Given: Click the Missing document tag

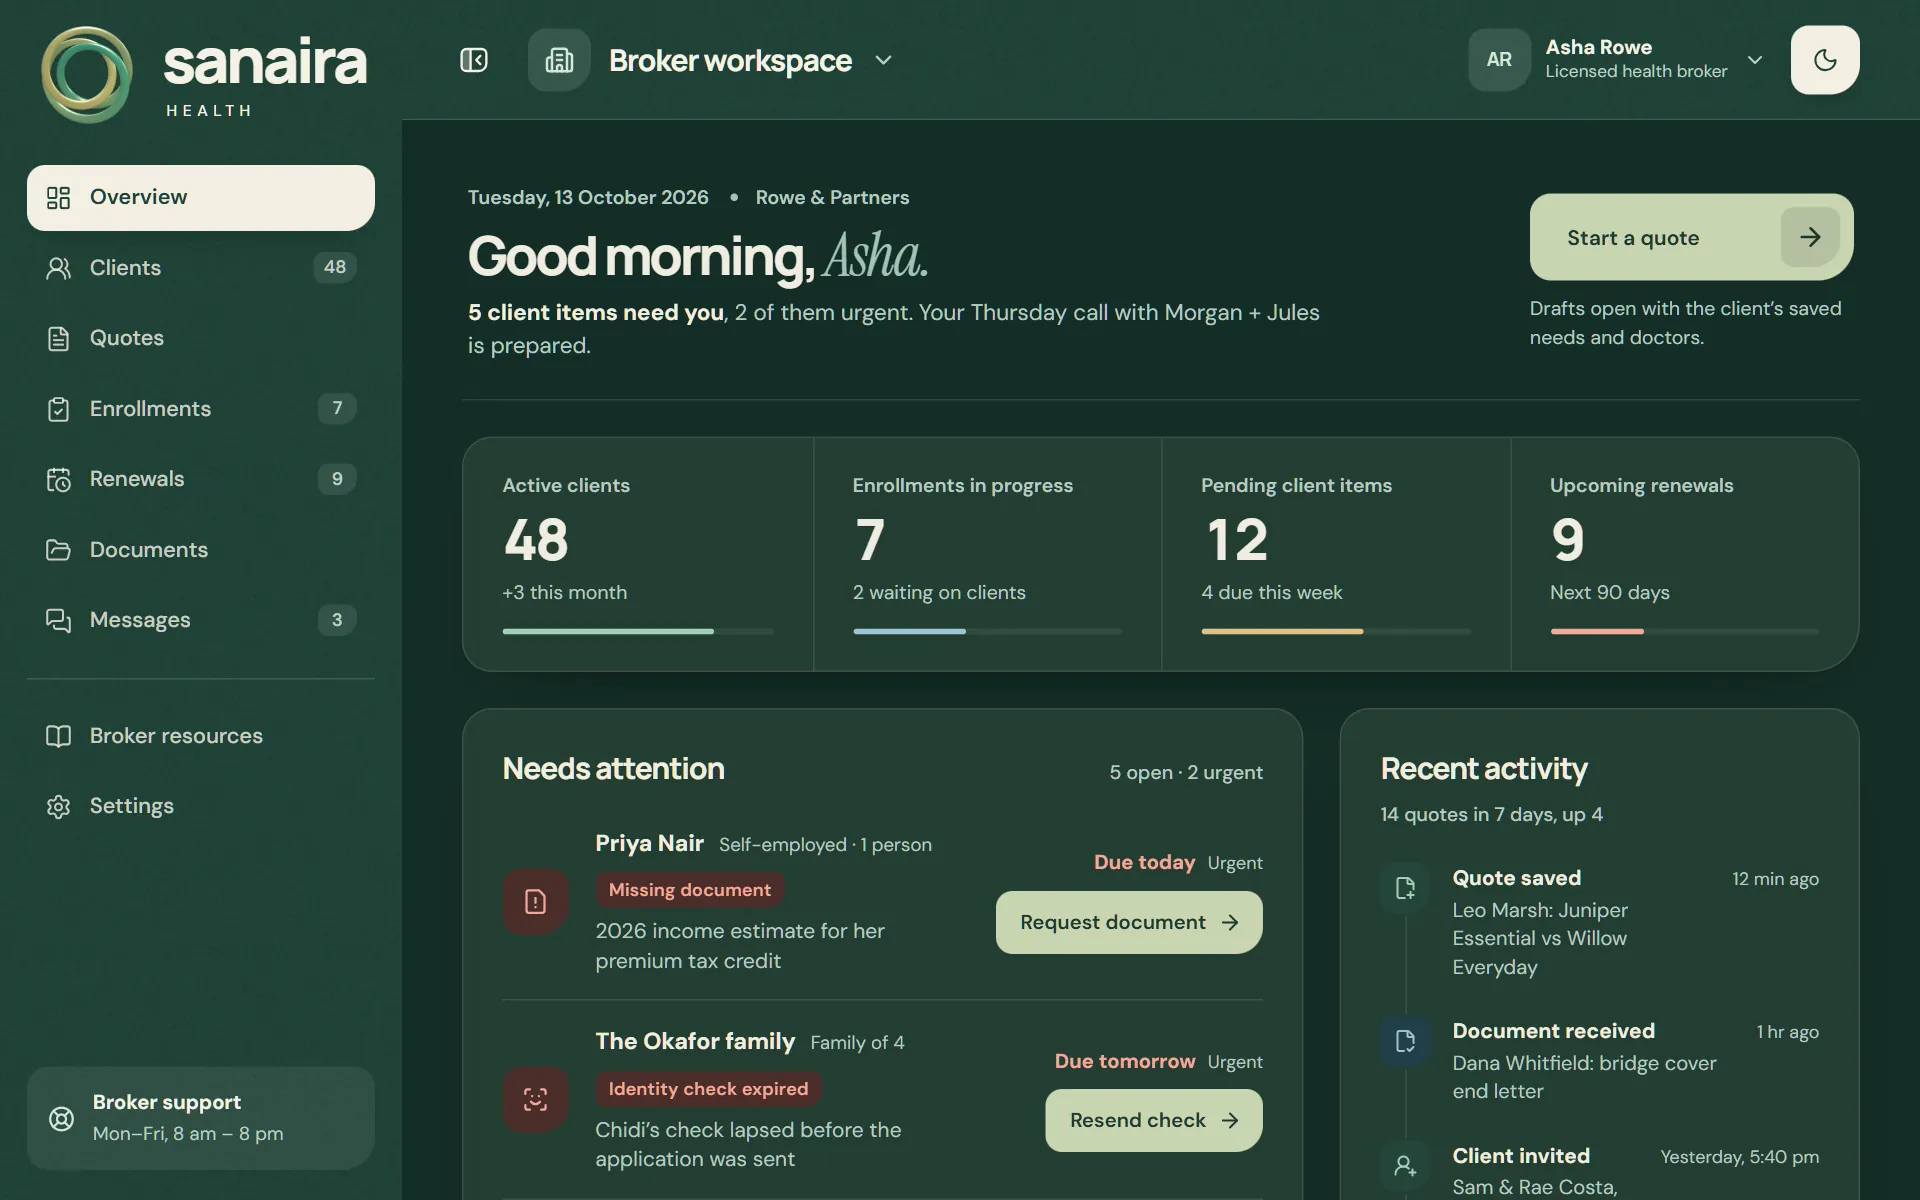Looking at the screenshot, I should tap(690, 890).
